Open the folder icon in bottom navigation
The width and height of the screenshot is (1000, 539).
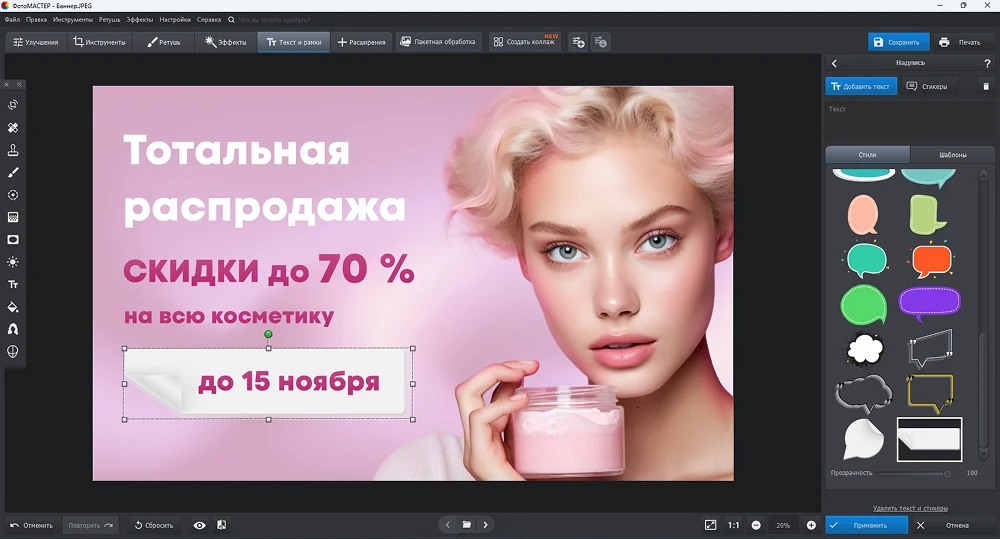pos(467,524)
